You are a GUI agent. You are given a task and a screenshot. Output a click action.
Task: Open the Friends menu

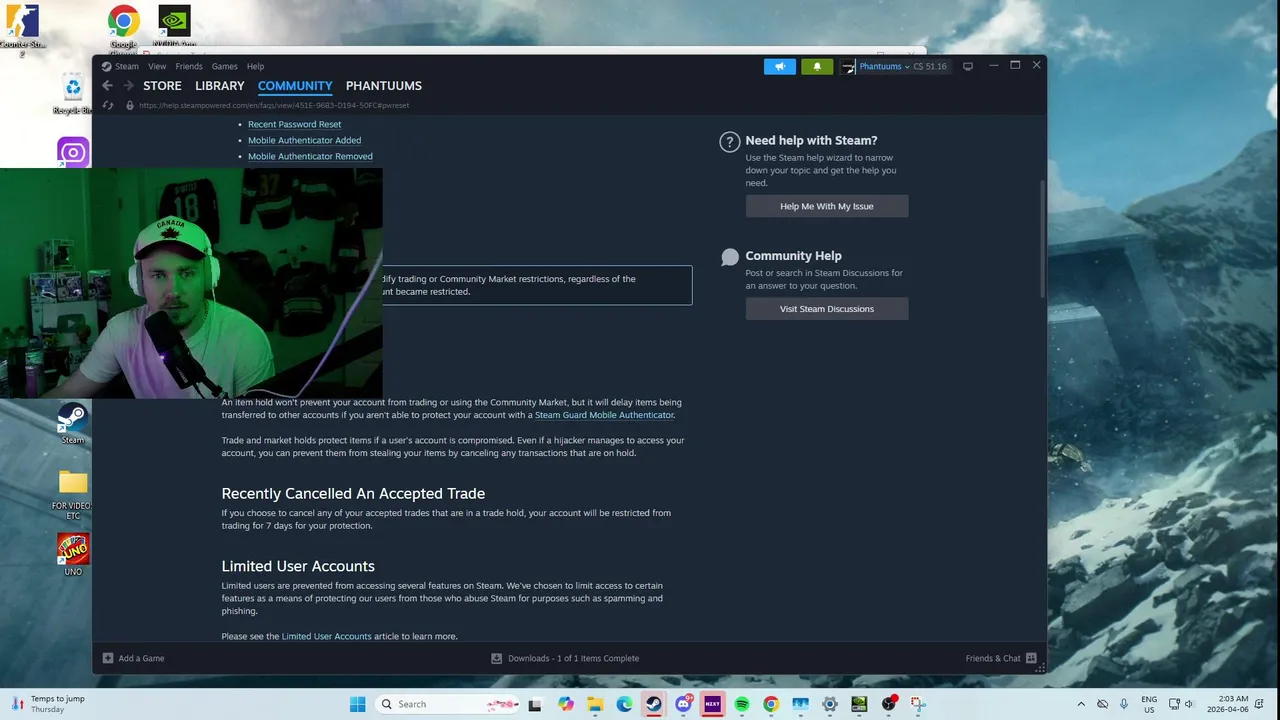pos(189,66)
